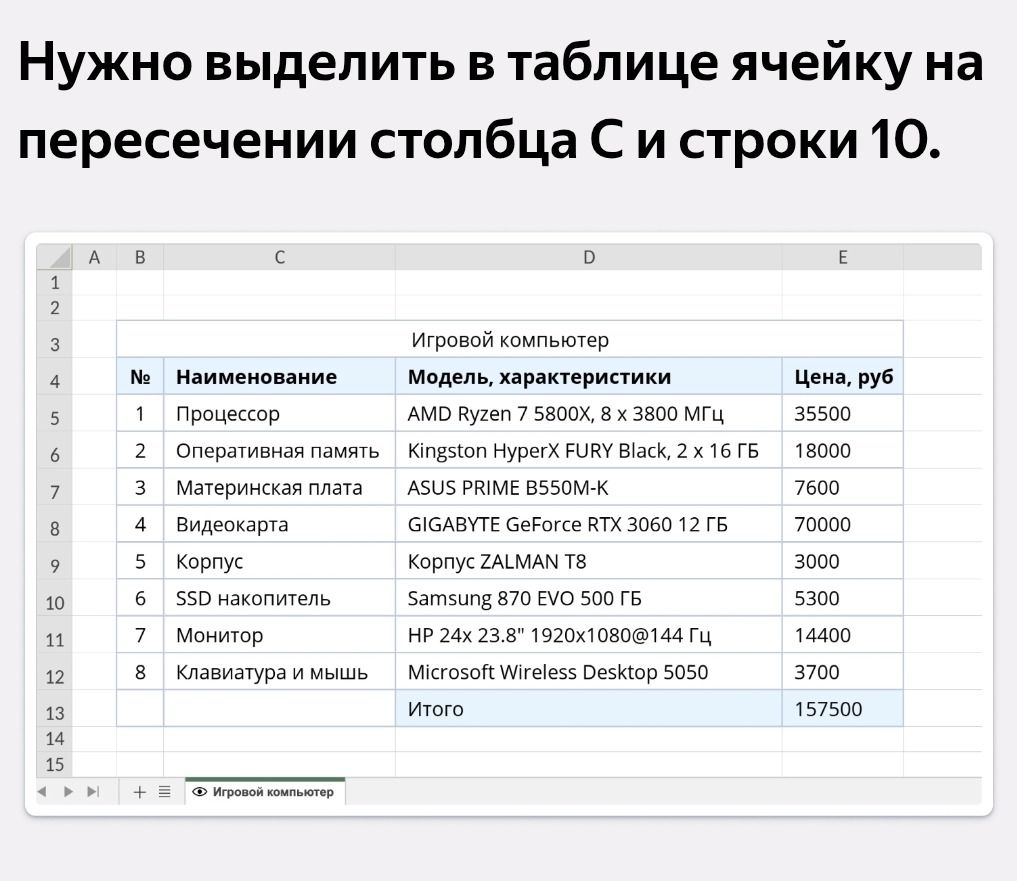Switch to the Игровой компьютер sheet tab
Screen dimensions: 1017x881
click(265, 791)
